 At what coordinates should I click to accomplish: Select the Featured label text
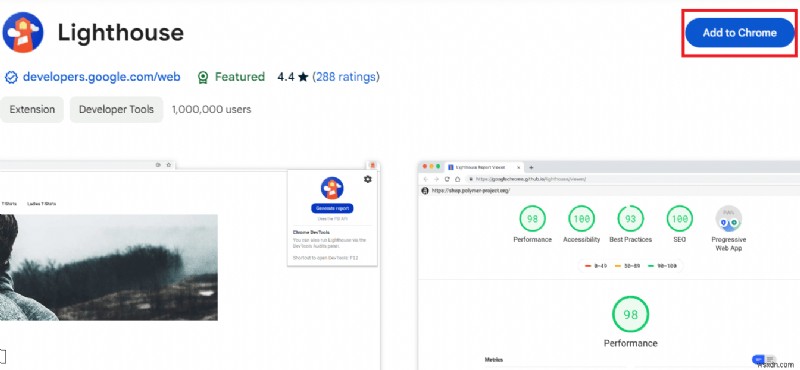[240, 77]
